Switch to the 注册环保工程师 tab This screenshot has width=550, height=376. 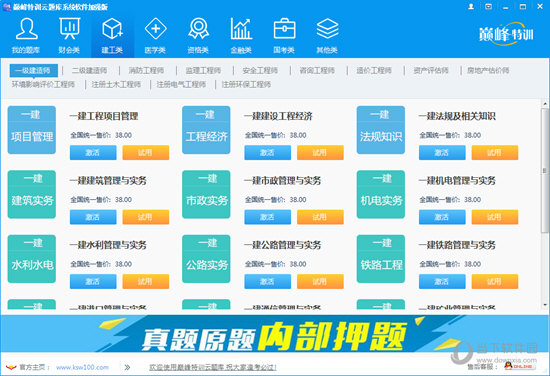(x=246, y=84)
